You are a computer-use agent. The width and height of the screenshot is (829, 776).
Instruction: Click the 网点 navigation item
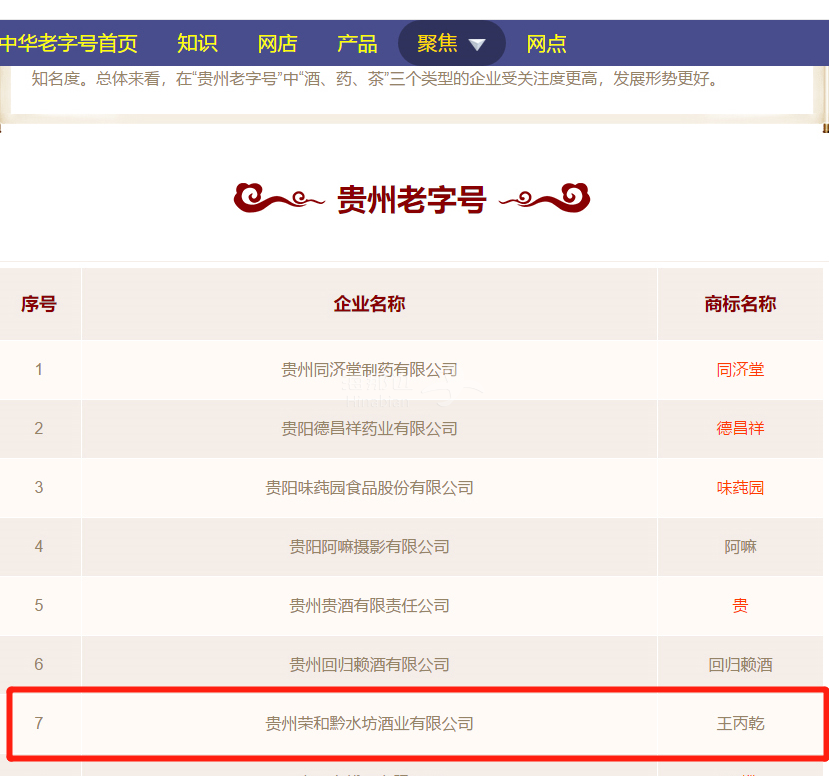[x=546, y=44]
